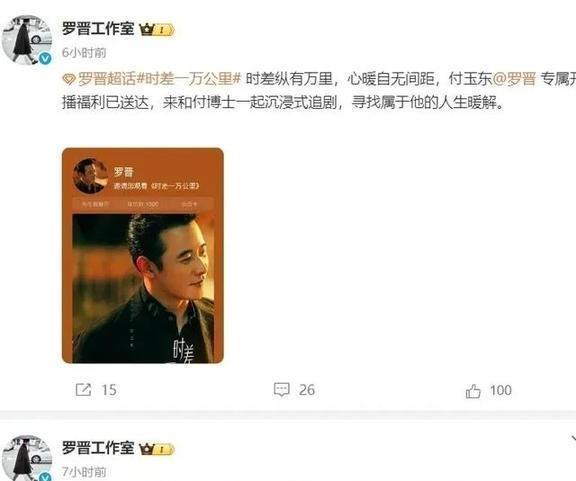The width and height of the screenshot is (576, 481).
Task: Click the like count 100
Action: coord(501,390)
